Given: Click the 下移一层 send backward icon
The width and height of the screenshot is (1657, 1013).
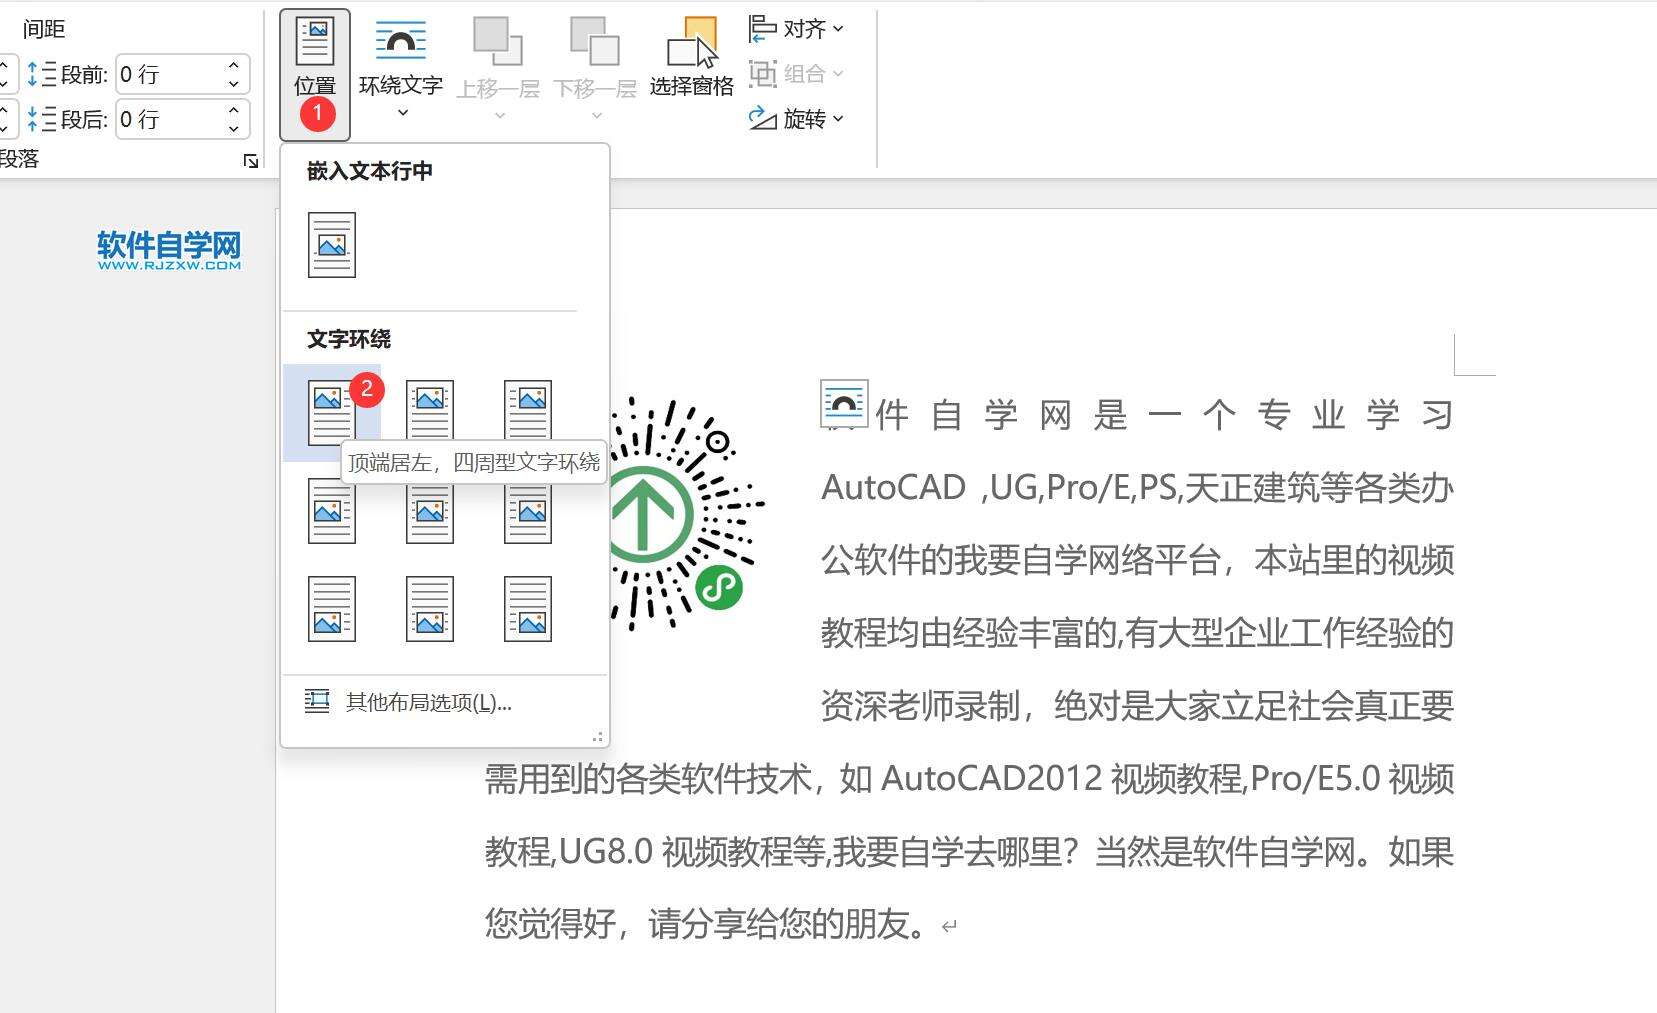Looking at the screenshot, I should (595, 42).
